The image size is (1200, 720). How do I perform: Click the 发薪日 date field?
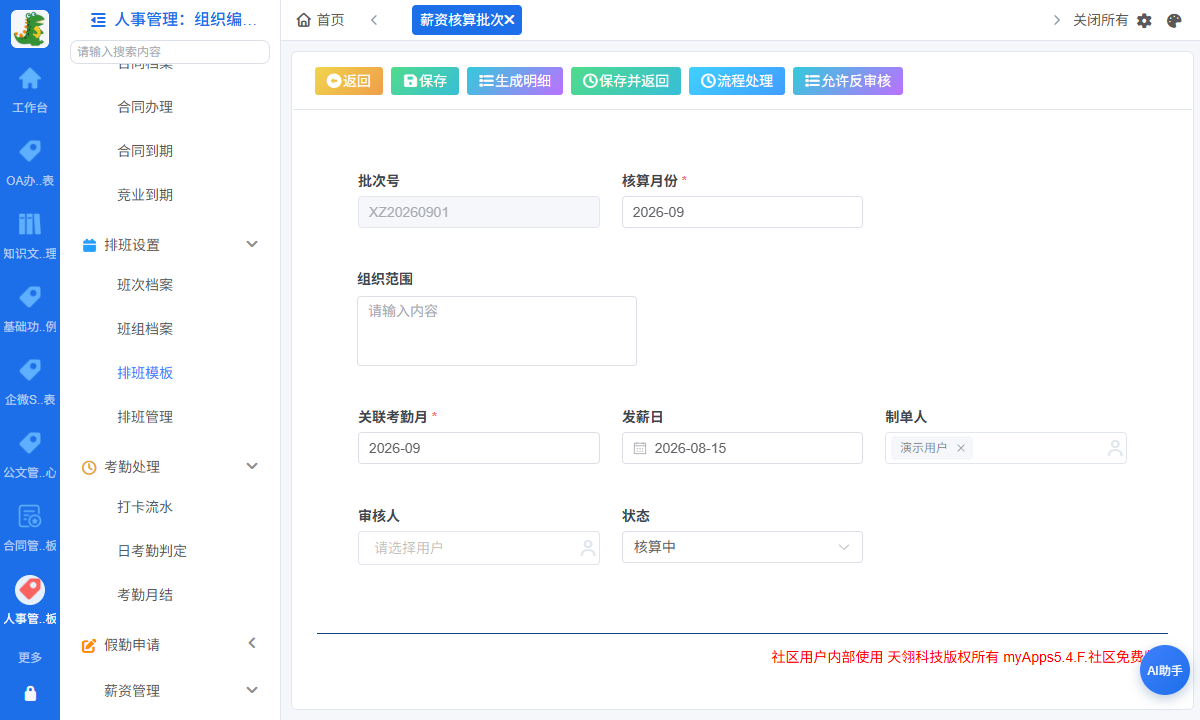pos(742,448)
